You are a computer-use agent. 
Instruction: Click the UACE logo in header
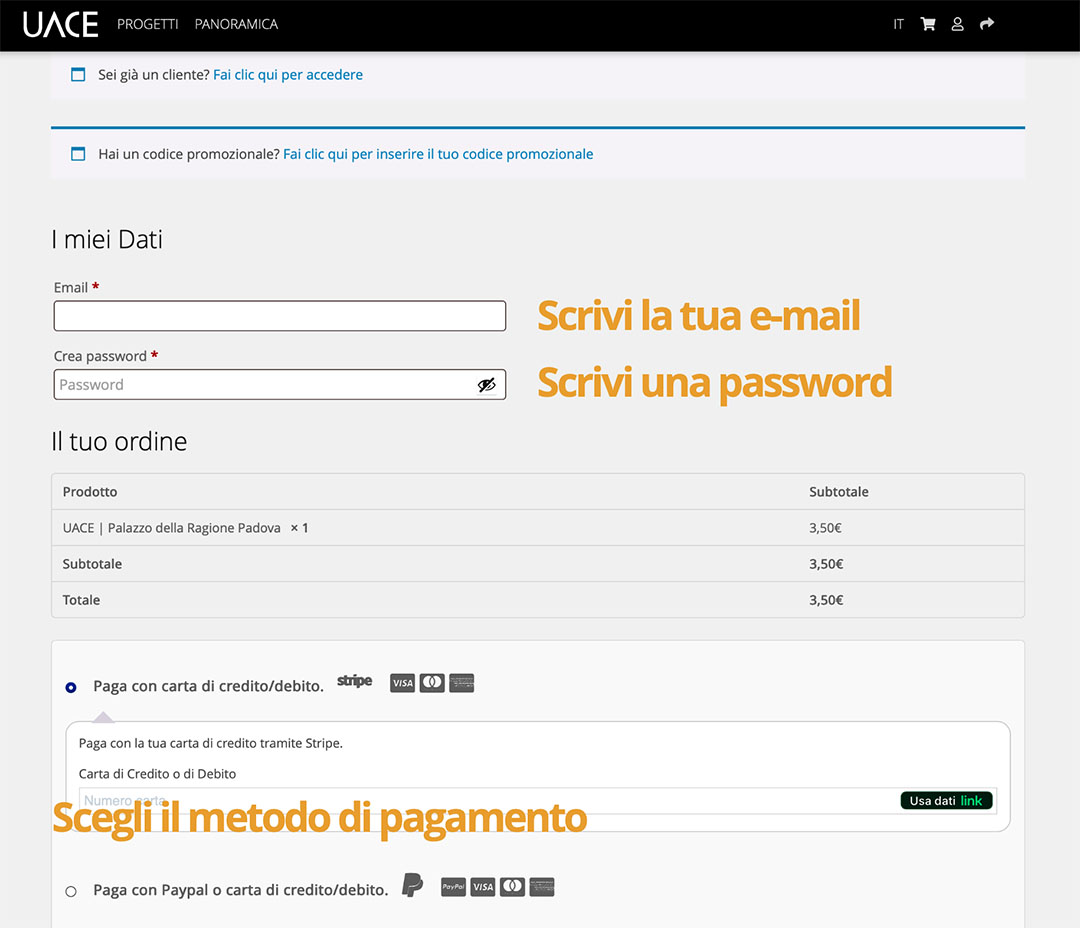[x=60, y=24]
